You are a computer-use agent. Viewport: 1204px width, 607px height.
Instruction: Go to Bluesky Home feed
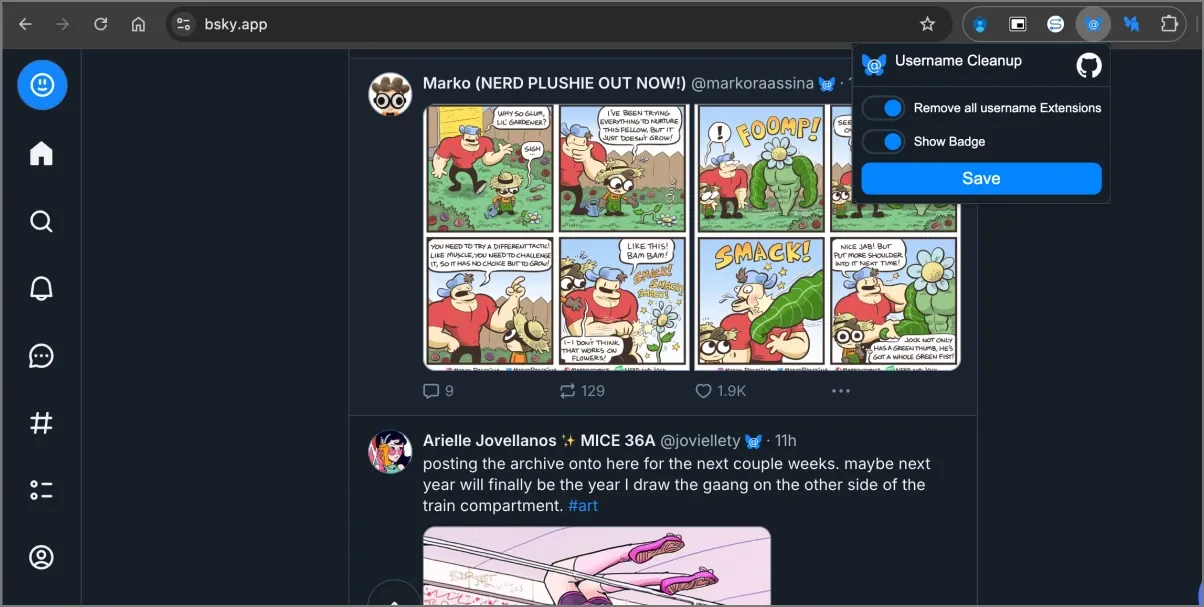41,153
